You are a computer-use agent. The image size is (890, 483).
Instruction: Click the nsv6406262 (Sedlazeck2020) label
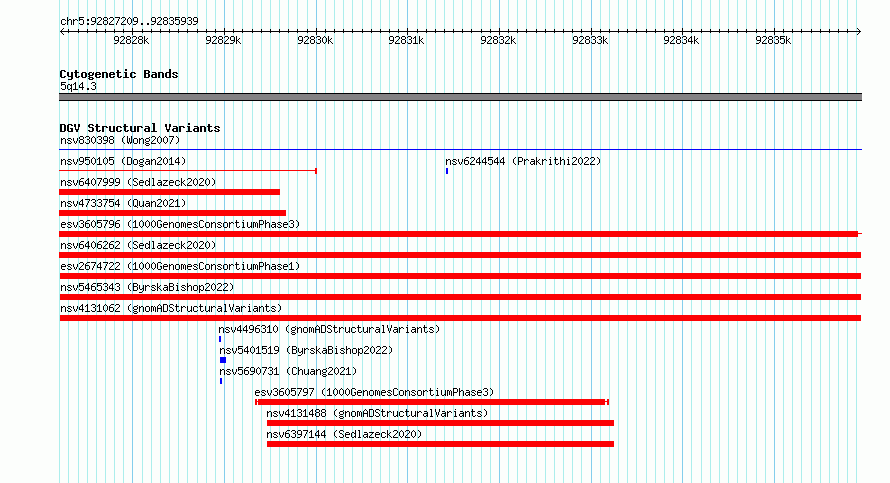click(138, 245)
